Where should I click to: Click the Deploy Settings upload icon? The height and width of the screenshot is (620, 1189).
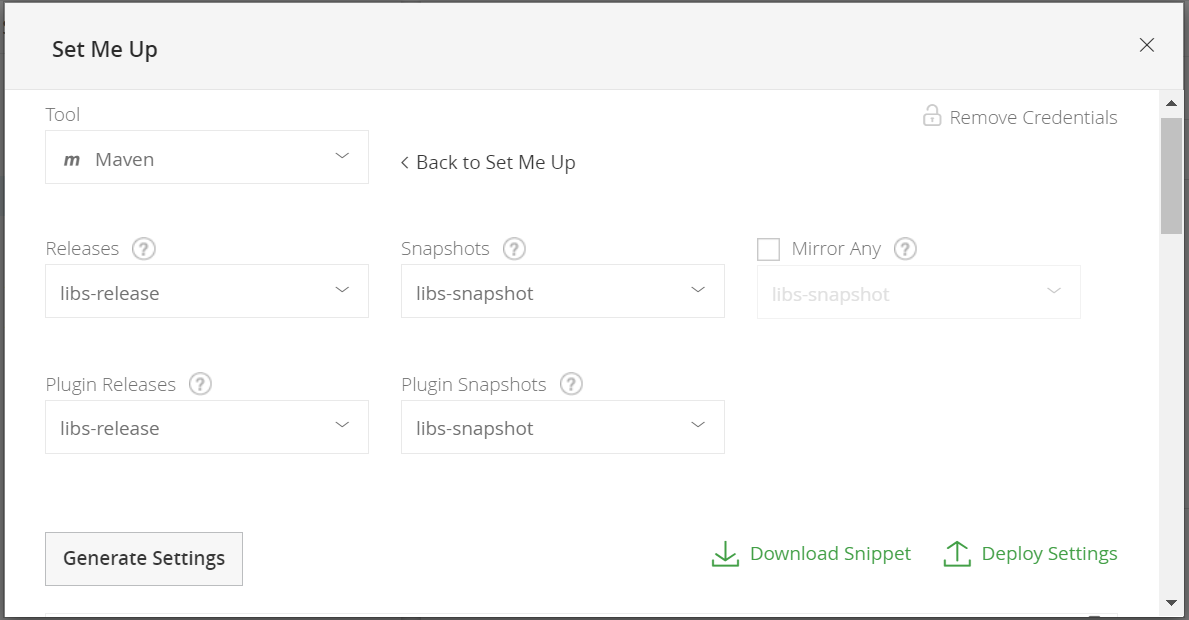957,554
